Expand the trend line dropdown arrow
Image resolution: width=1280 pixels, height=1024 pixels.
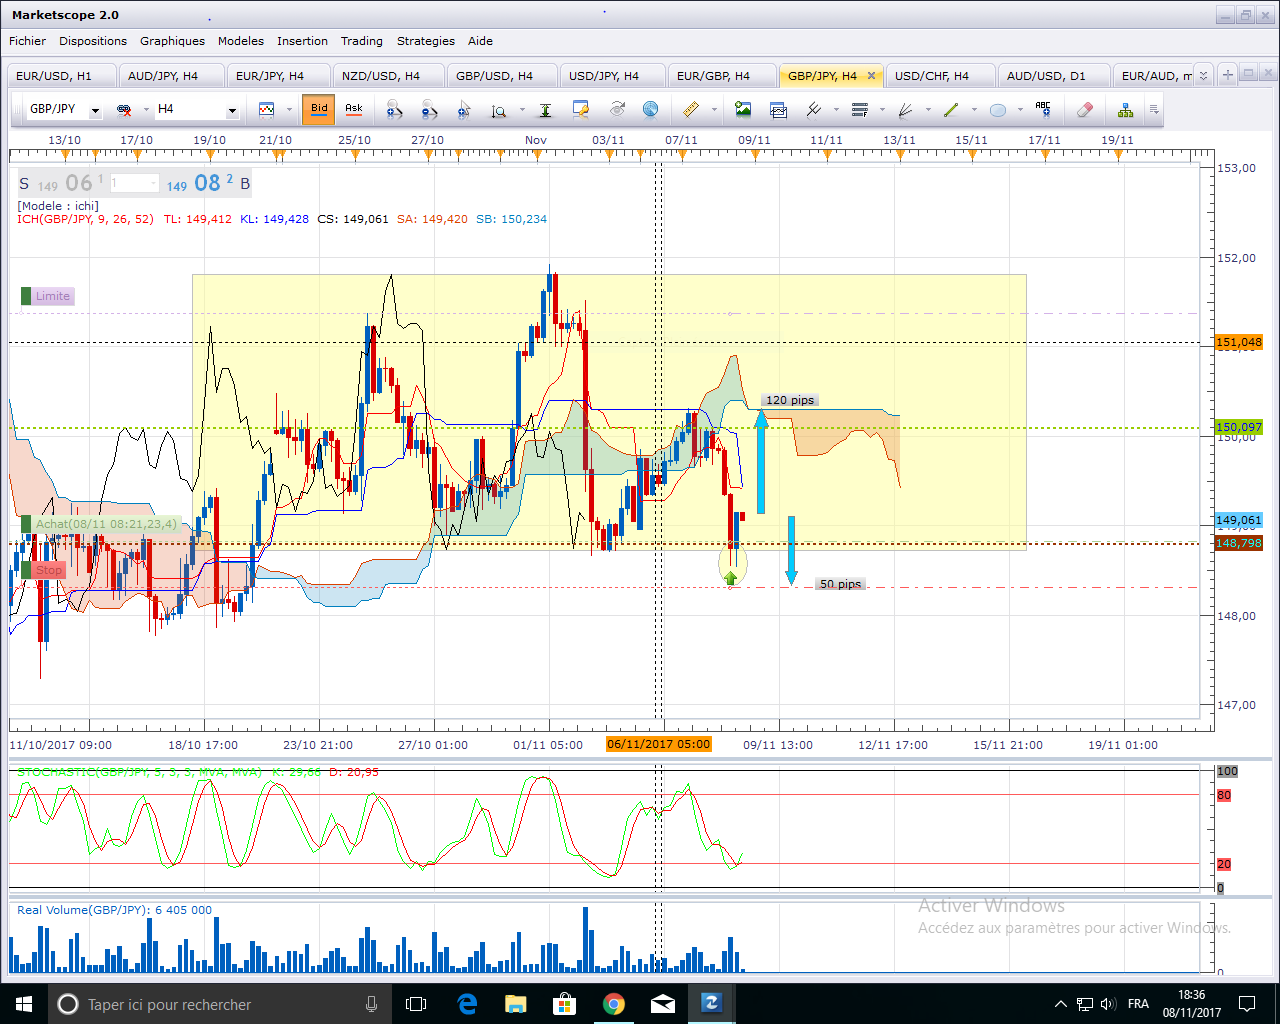point(974,110)
